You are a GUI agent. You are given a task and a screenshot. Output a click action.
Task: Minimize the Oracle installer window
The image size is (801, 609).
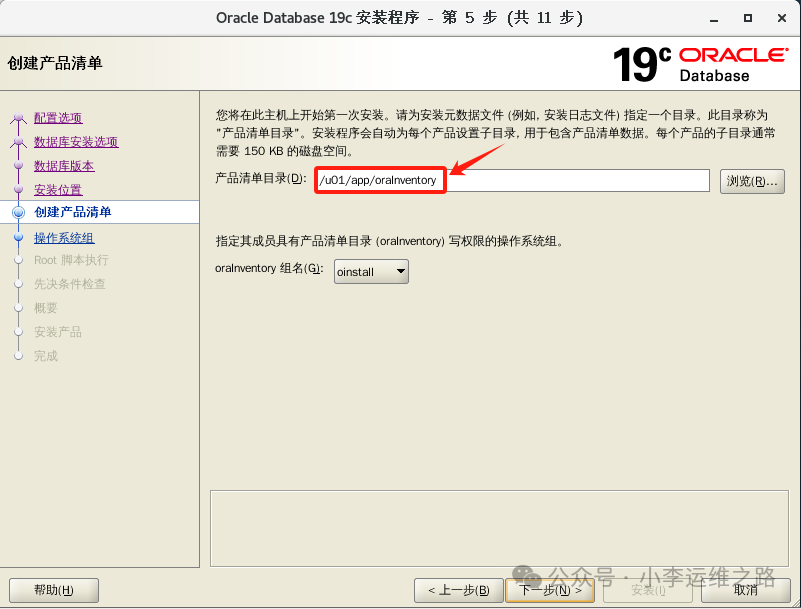[x=714, y=19]
